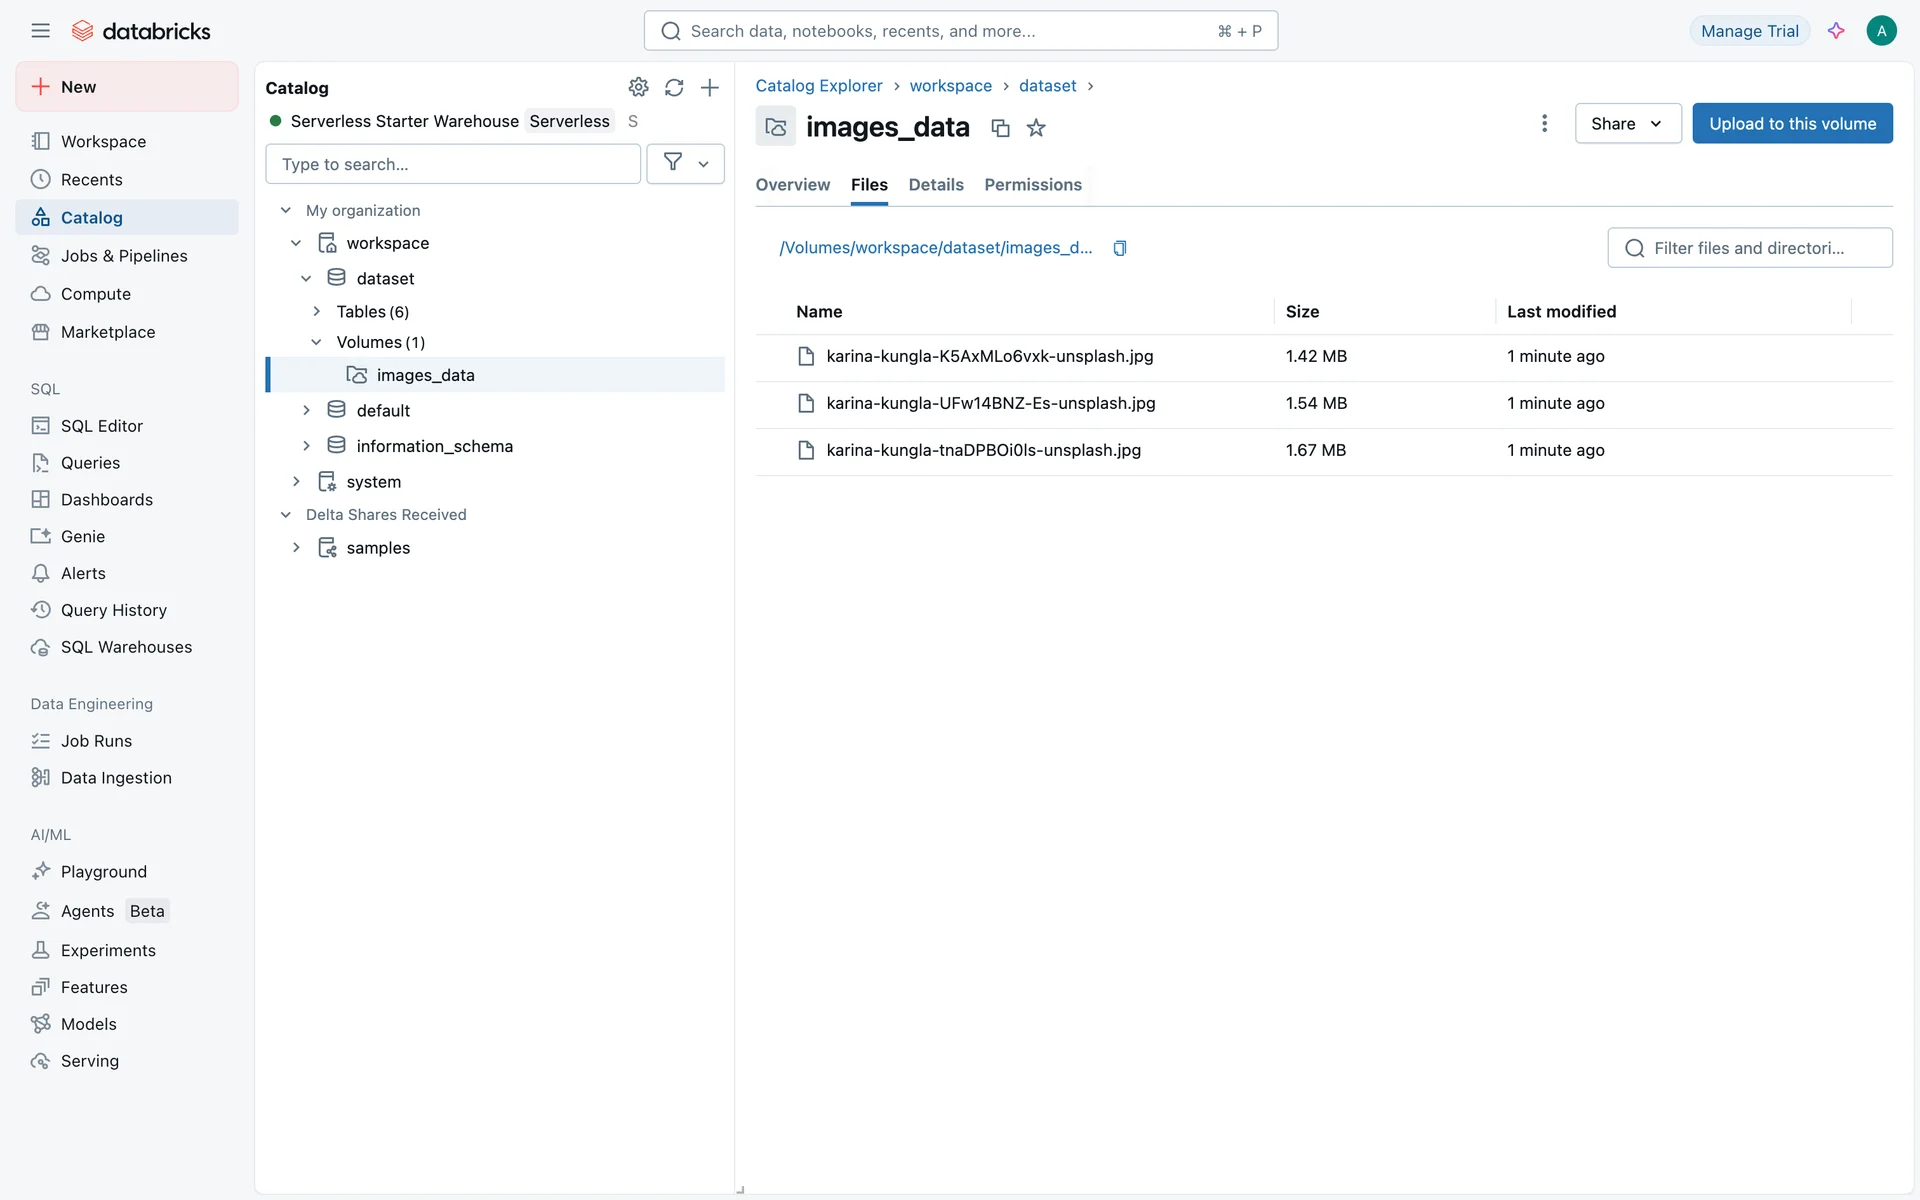
Task: Click the catalog settings gear icon
Action: pyautogui.click(x=638, y=87)
